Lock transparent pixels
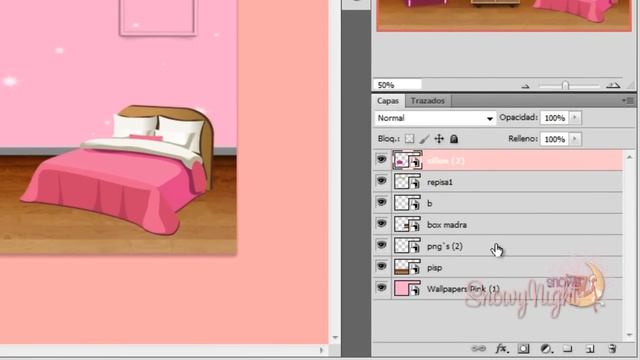The image size is (640, 360). pyautogui.click(x=409, y=139)
